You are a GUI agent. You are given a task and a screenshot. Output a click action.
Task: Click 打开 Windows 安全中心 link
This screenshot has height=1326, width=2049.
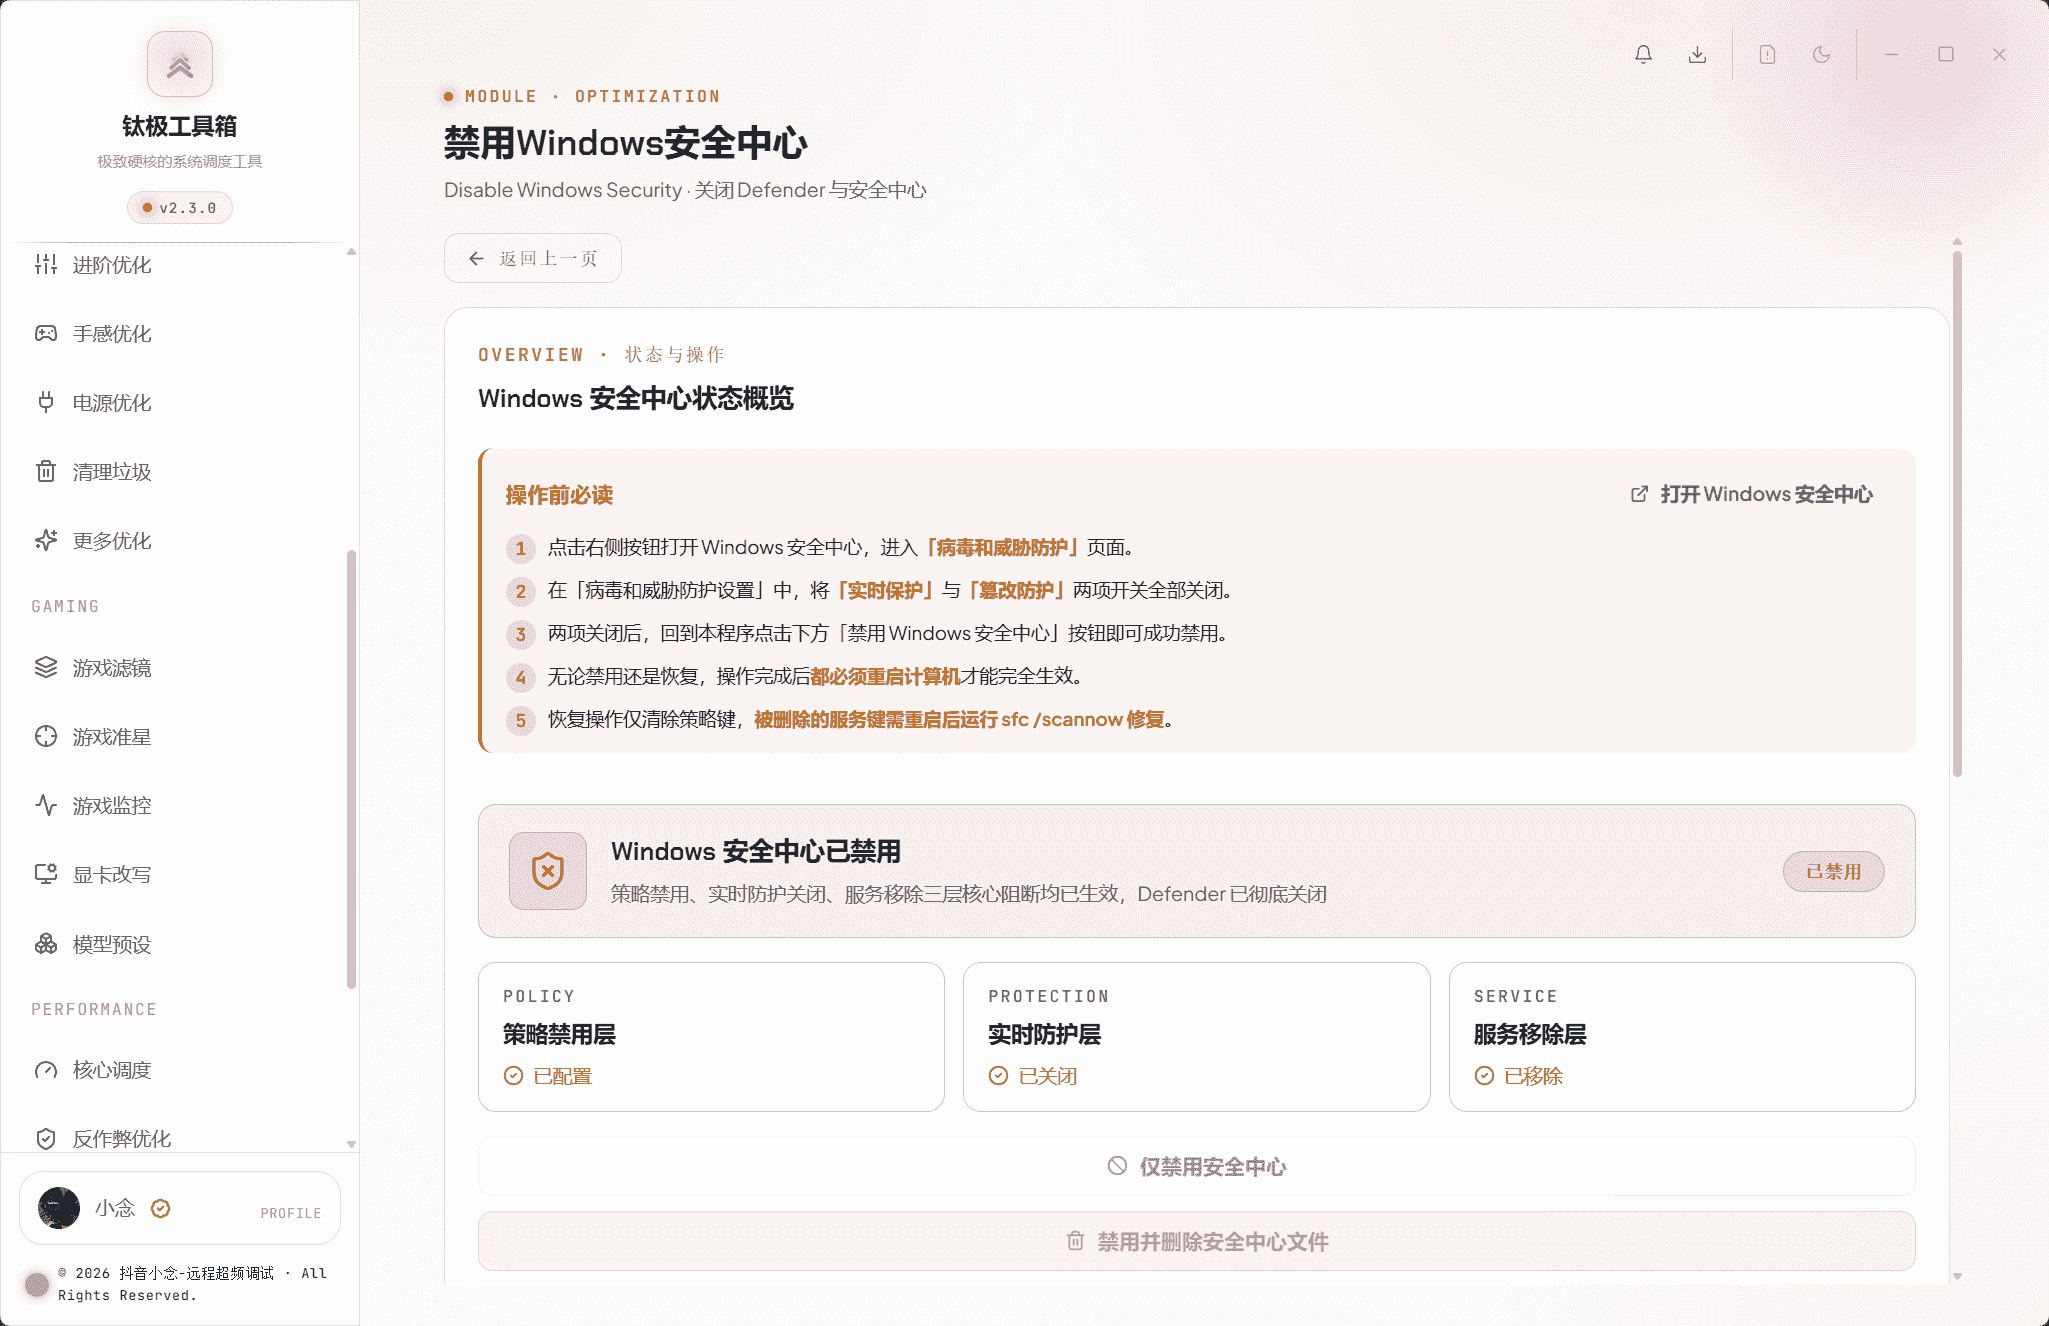(1752, 494)
